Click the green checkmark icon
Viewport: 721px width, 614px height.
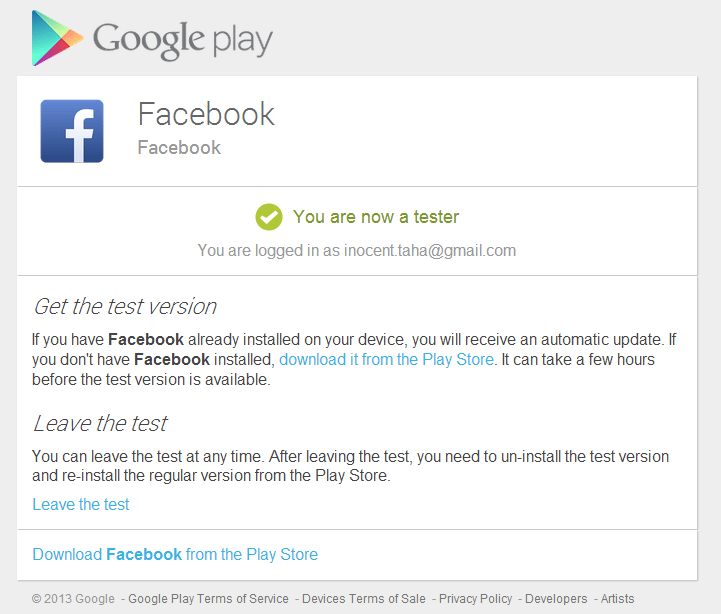pyautogui.click(x=268, y=216)
